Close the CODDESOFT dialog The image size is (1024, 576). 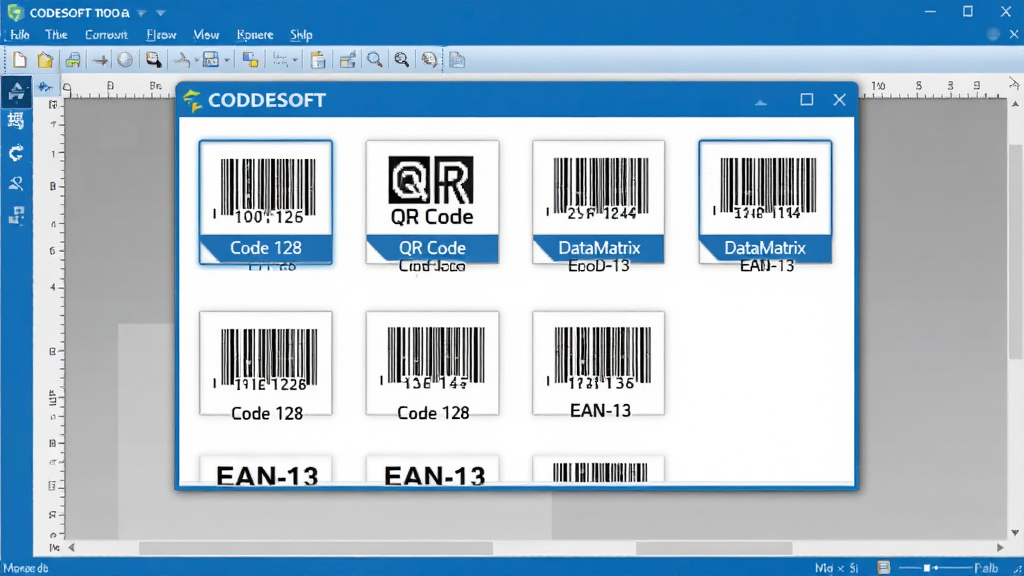(x=839, y=100)
